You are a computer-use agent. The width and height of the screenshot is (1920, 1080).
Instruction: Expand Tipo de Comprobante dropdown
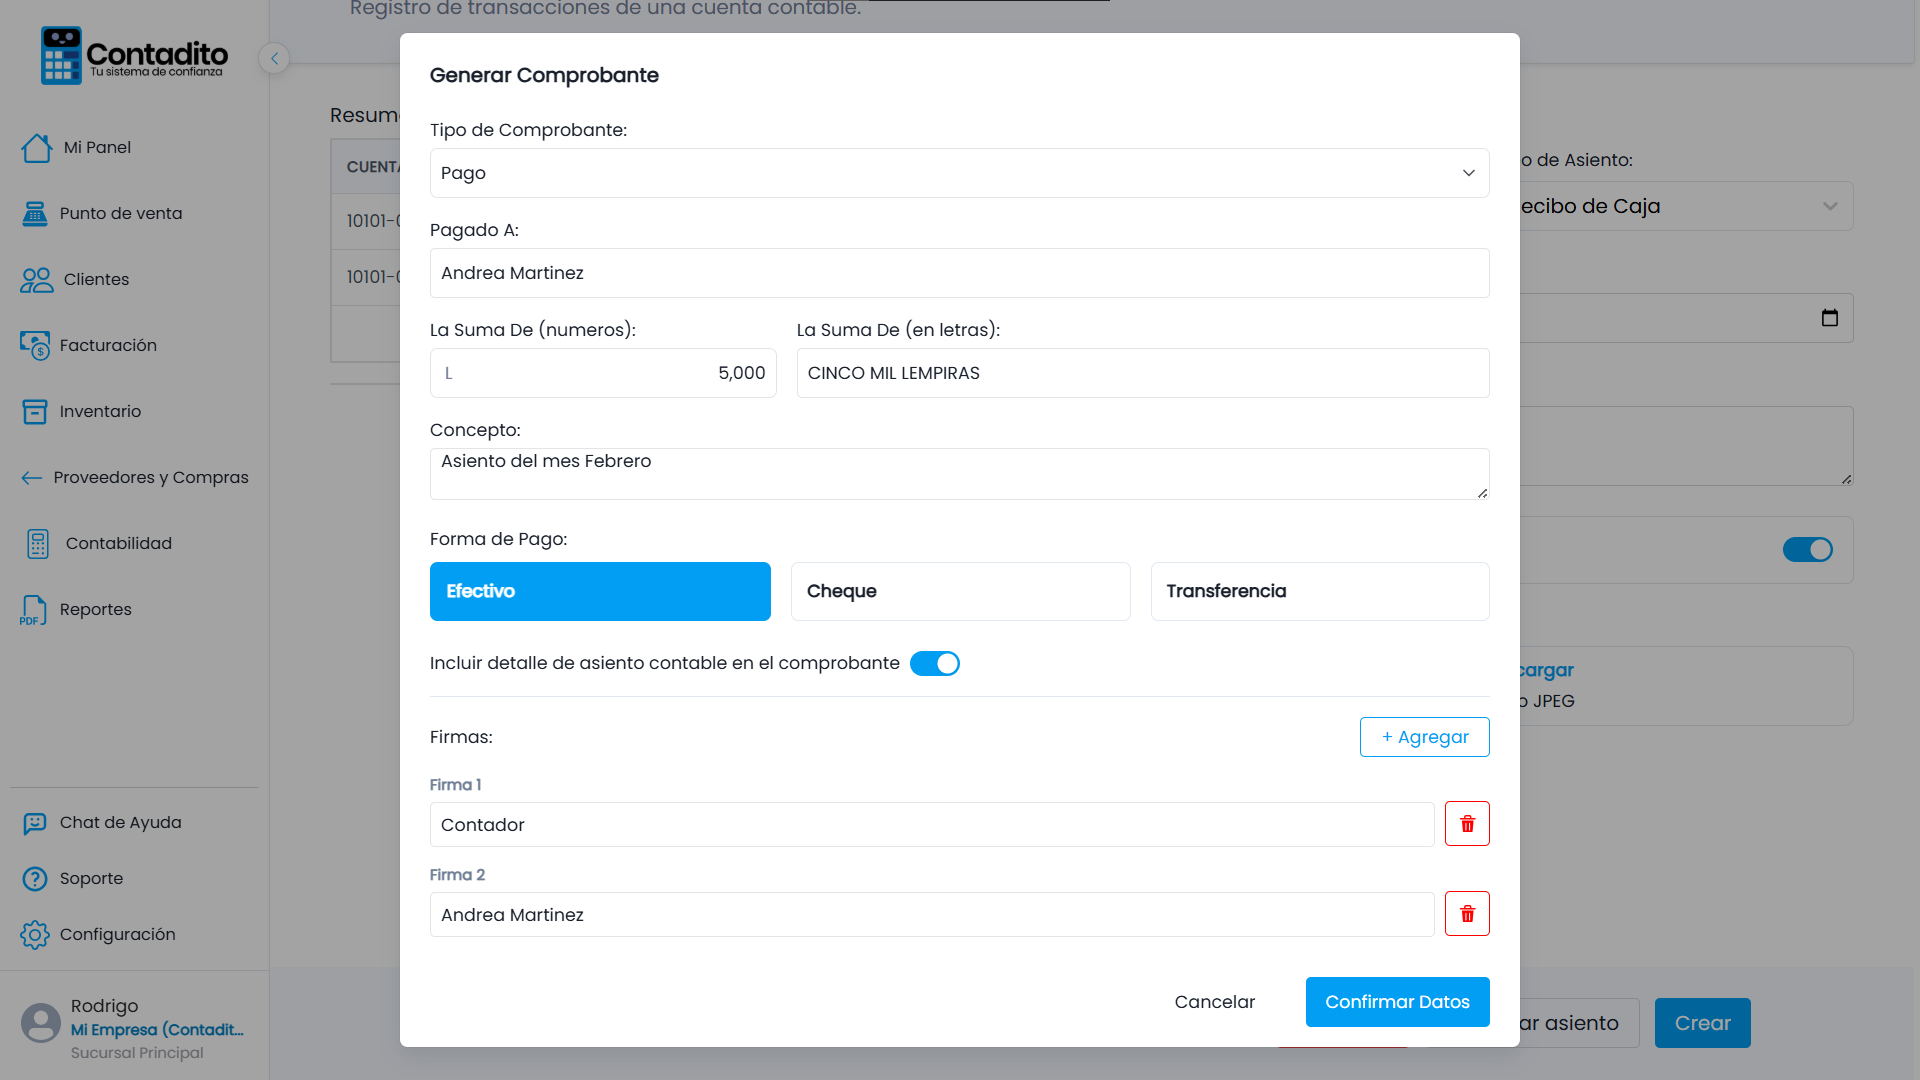click(960, 173)
